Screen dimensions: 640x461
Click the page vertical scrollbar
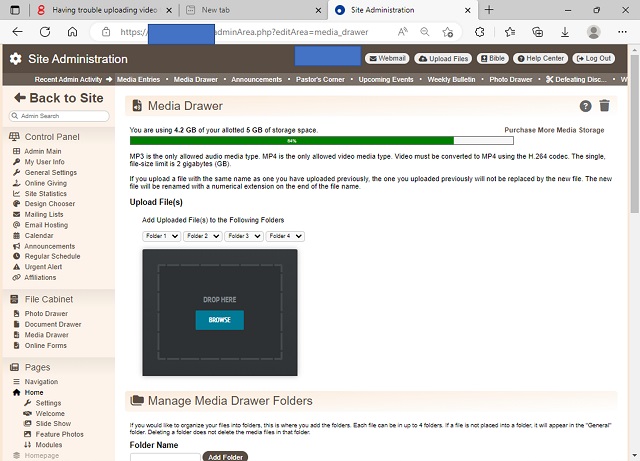(634, 134)
